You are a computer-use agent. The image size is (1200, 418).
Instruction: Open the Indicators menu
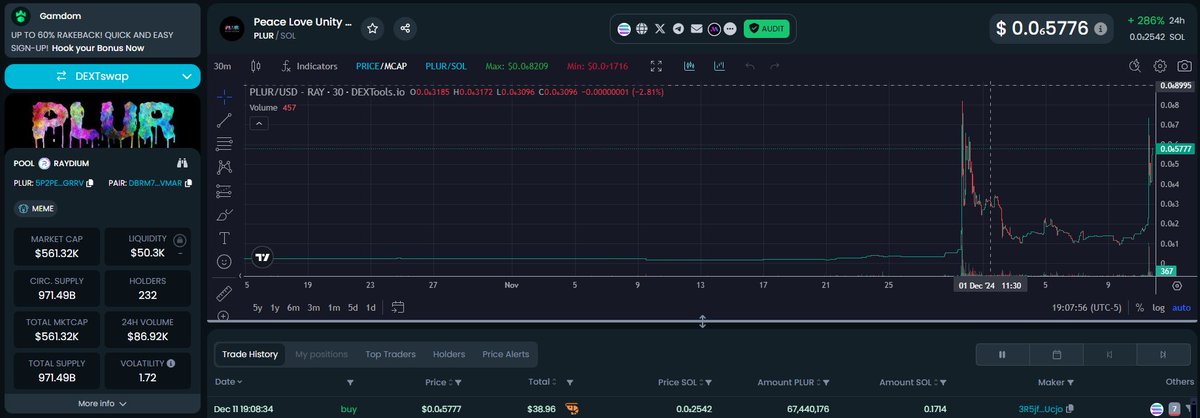pyautogui.click(x=310, y=66)
